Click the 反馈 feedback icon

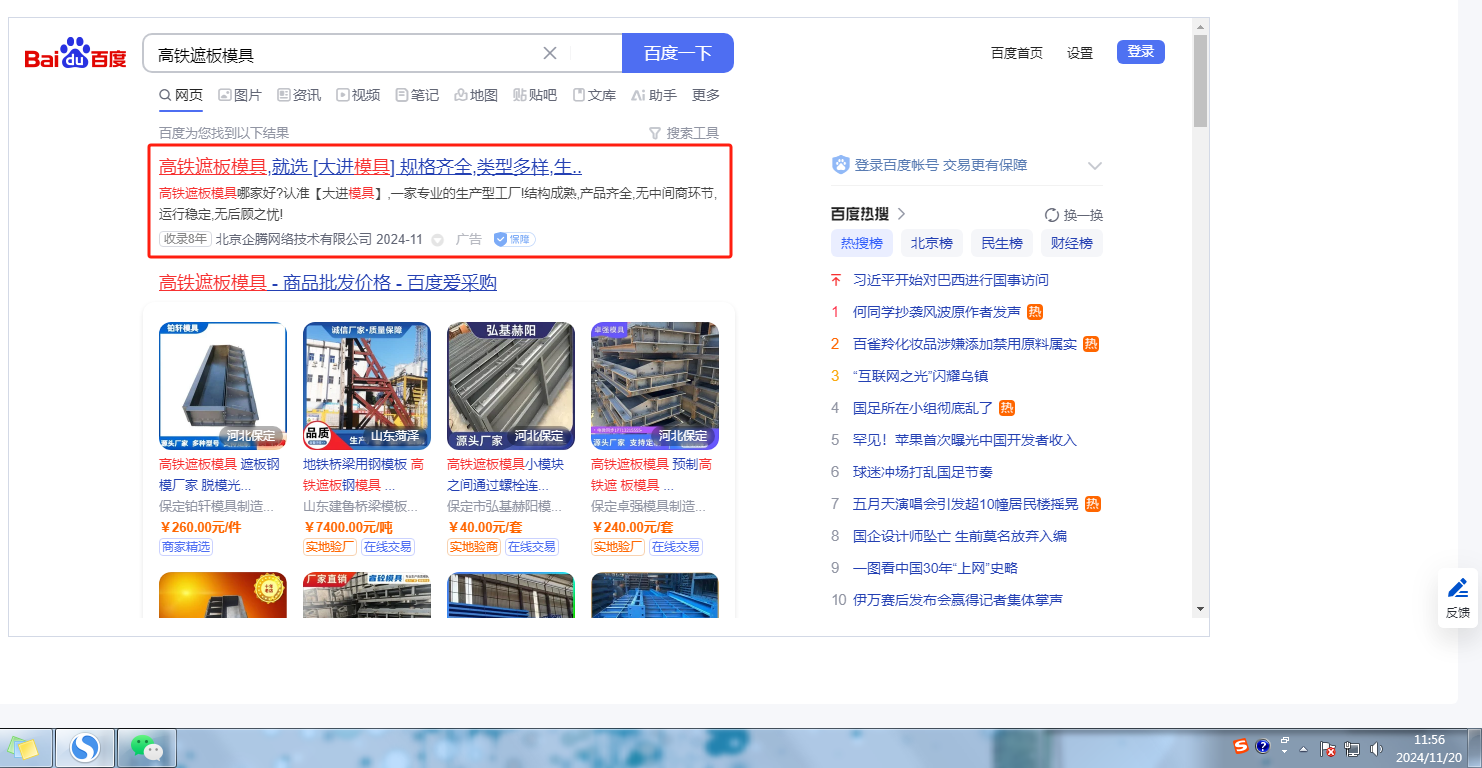coord(1458,598)
